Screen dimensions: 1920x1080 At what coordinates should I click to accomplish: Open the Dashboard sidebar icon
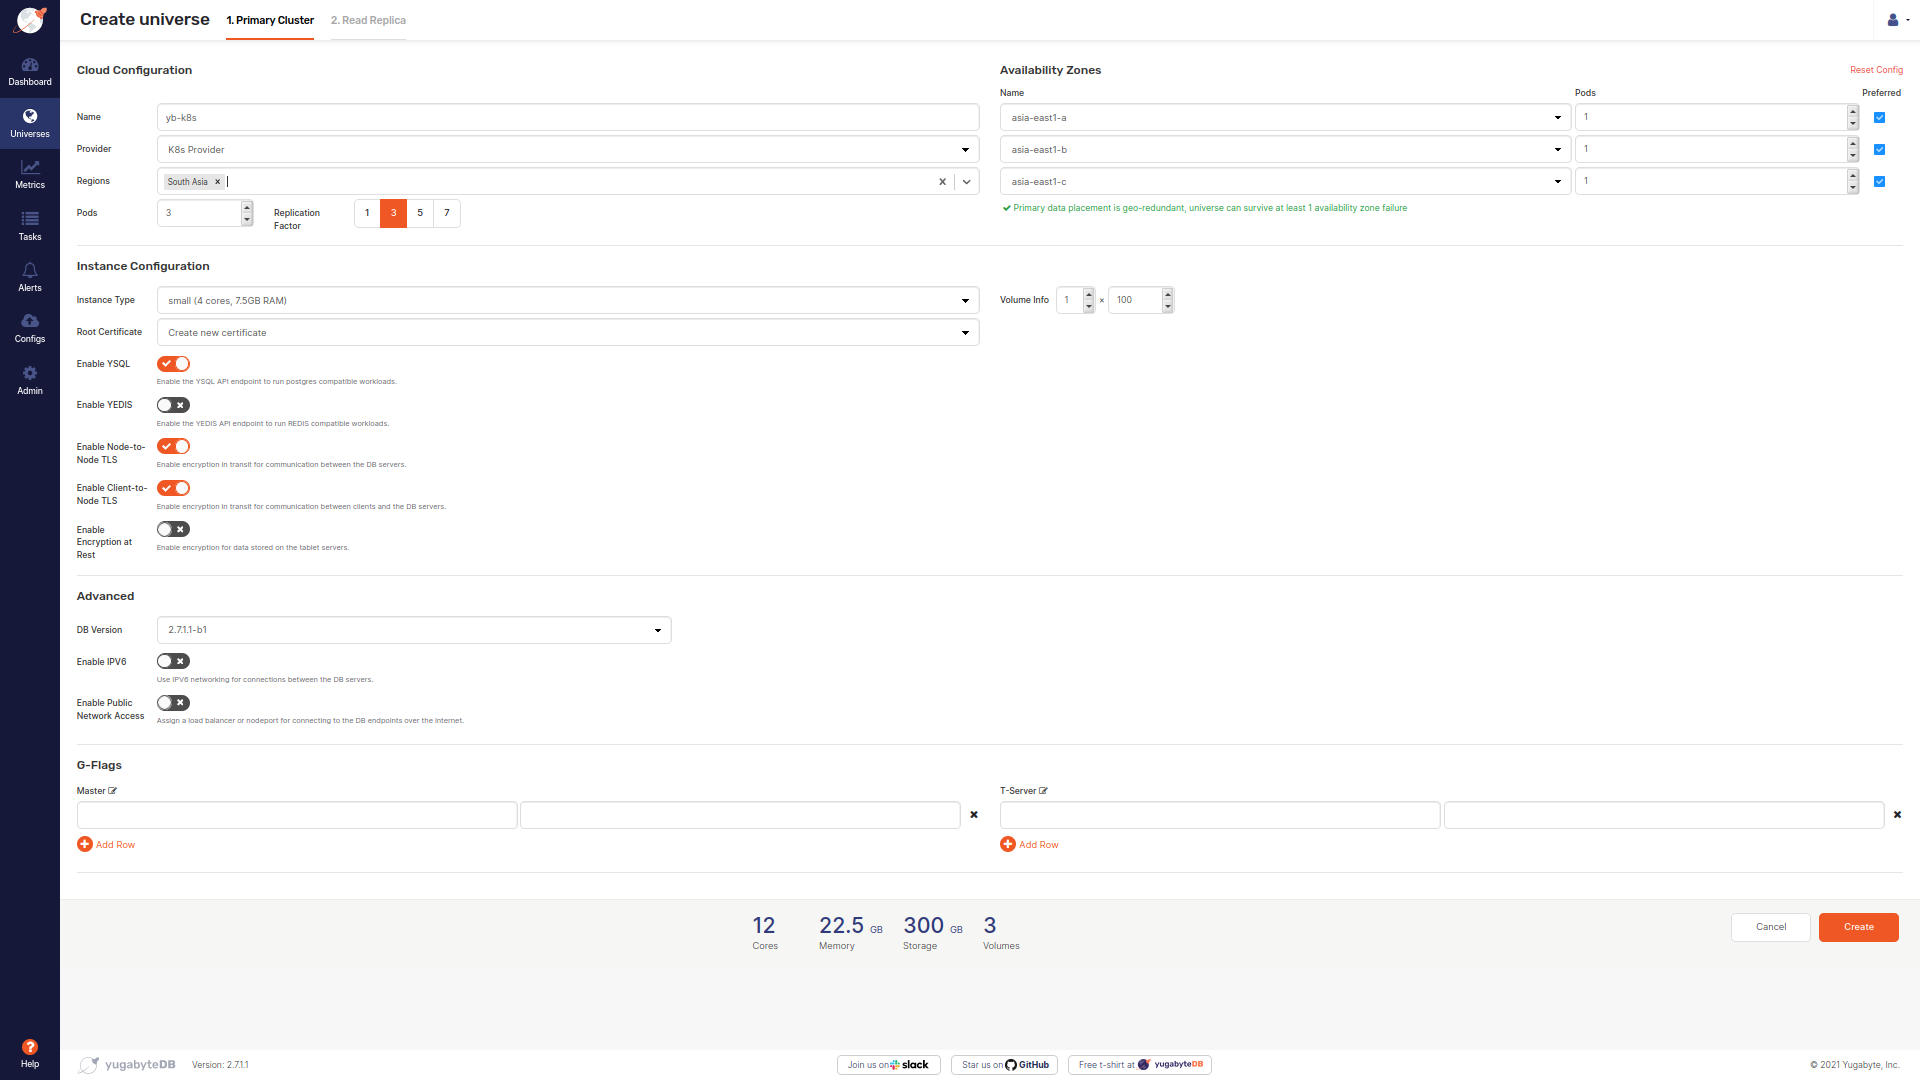tap(30, 71)
